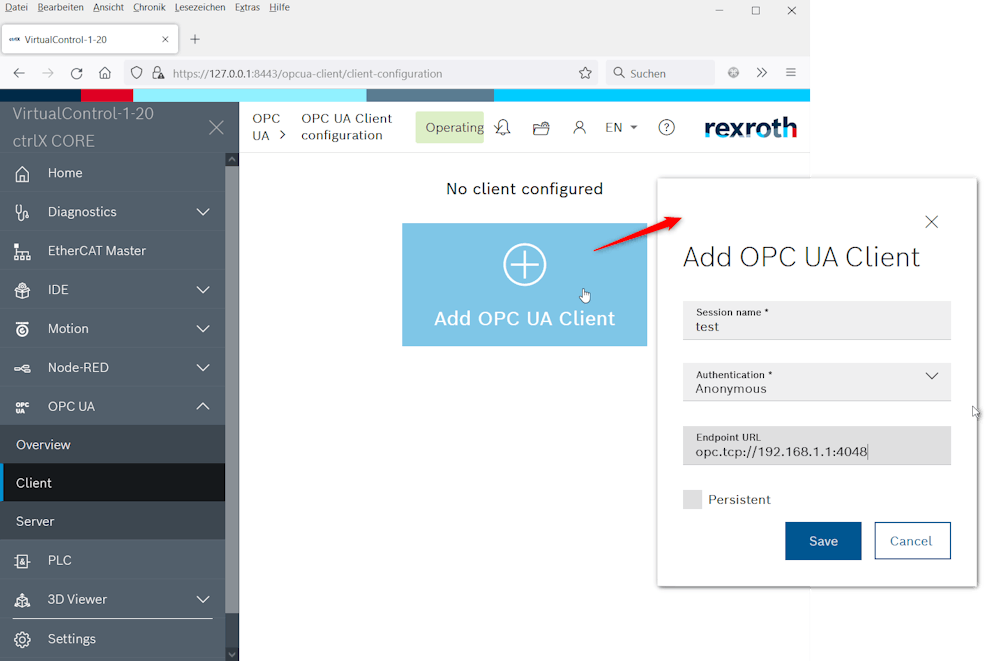Select Server in OPC UA submenu
The image size is (999, 661).
[35, 521]
